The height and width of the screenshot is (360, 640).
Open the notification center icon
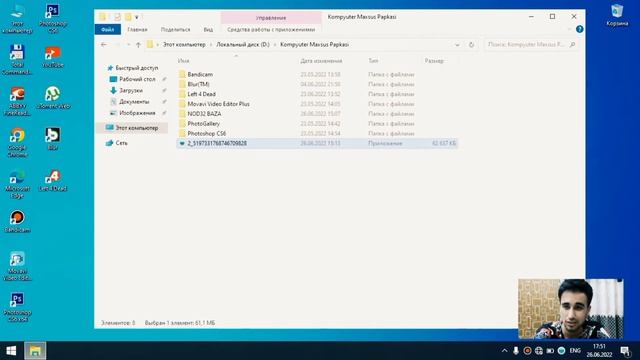[625, 351]
